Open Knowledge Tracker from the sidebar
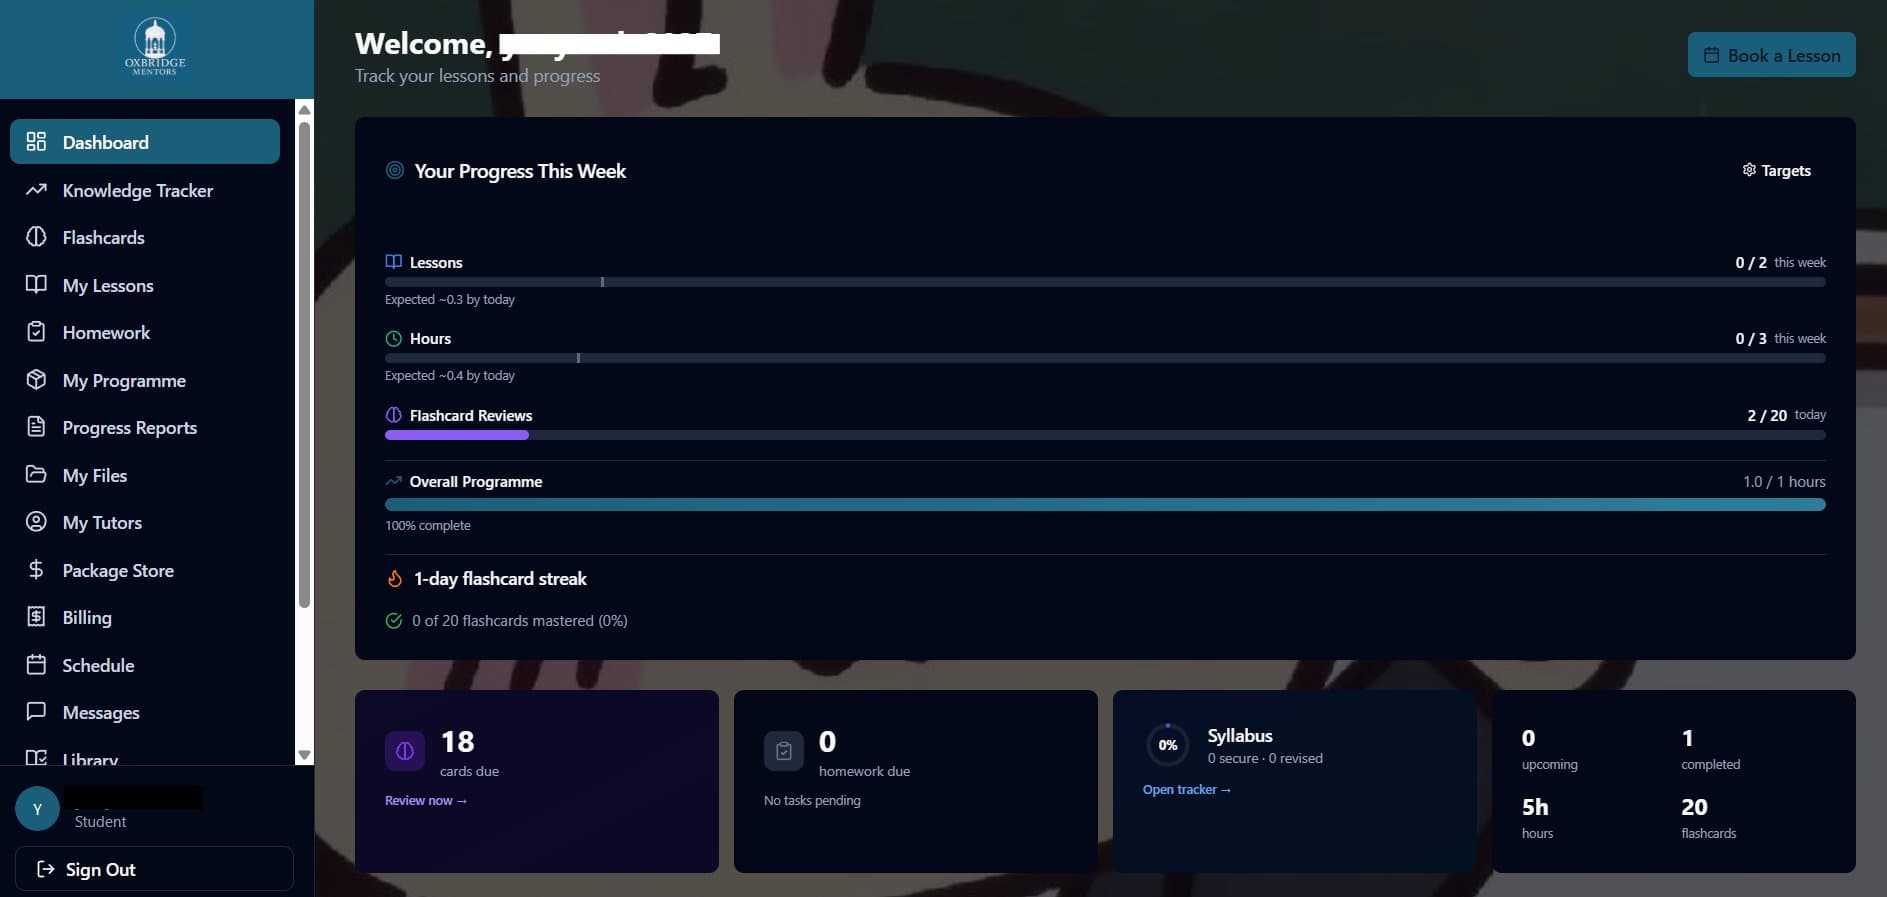This screenshot has width=1887, height=897. point(145,189)
